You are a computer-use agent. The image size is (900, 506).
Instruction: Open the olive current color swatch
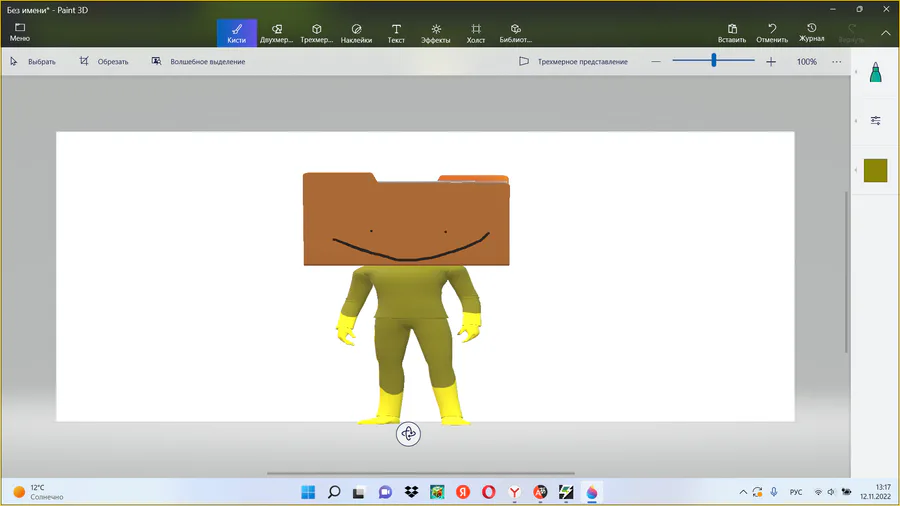[875, 170]
